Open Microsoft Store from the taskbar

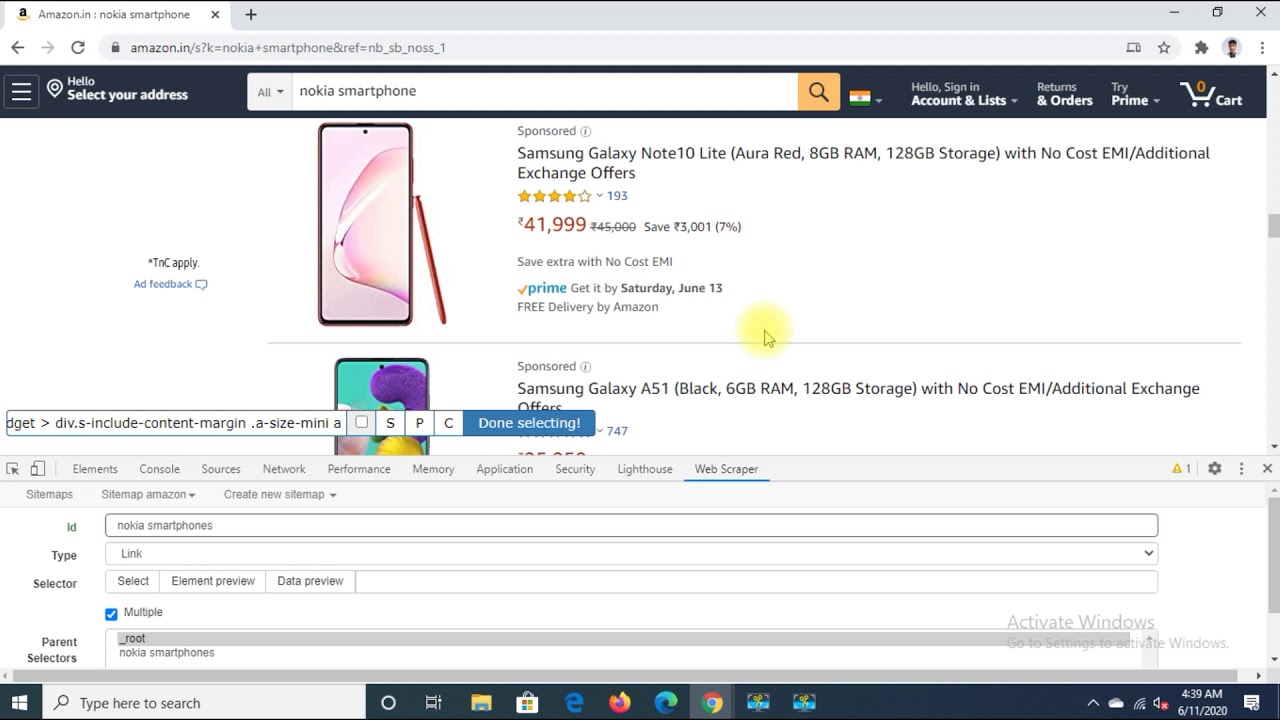pyautogui.click(x=527, y=703)
